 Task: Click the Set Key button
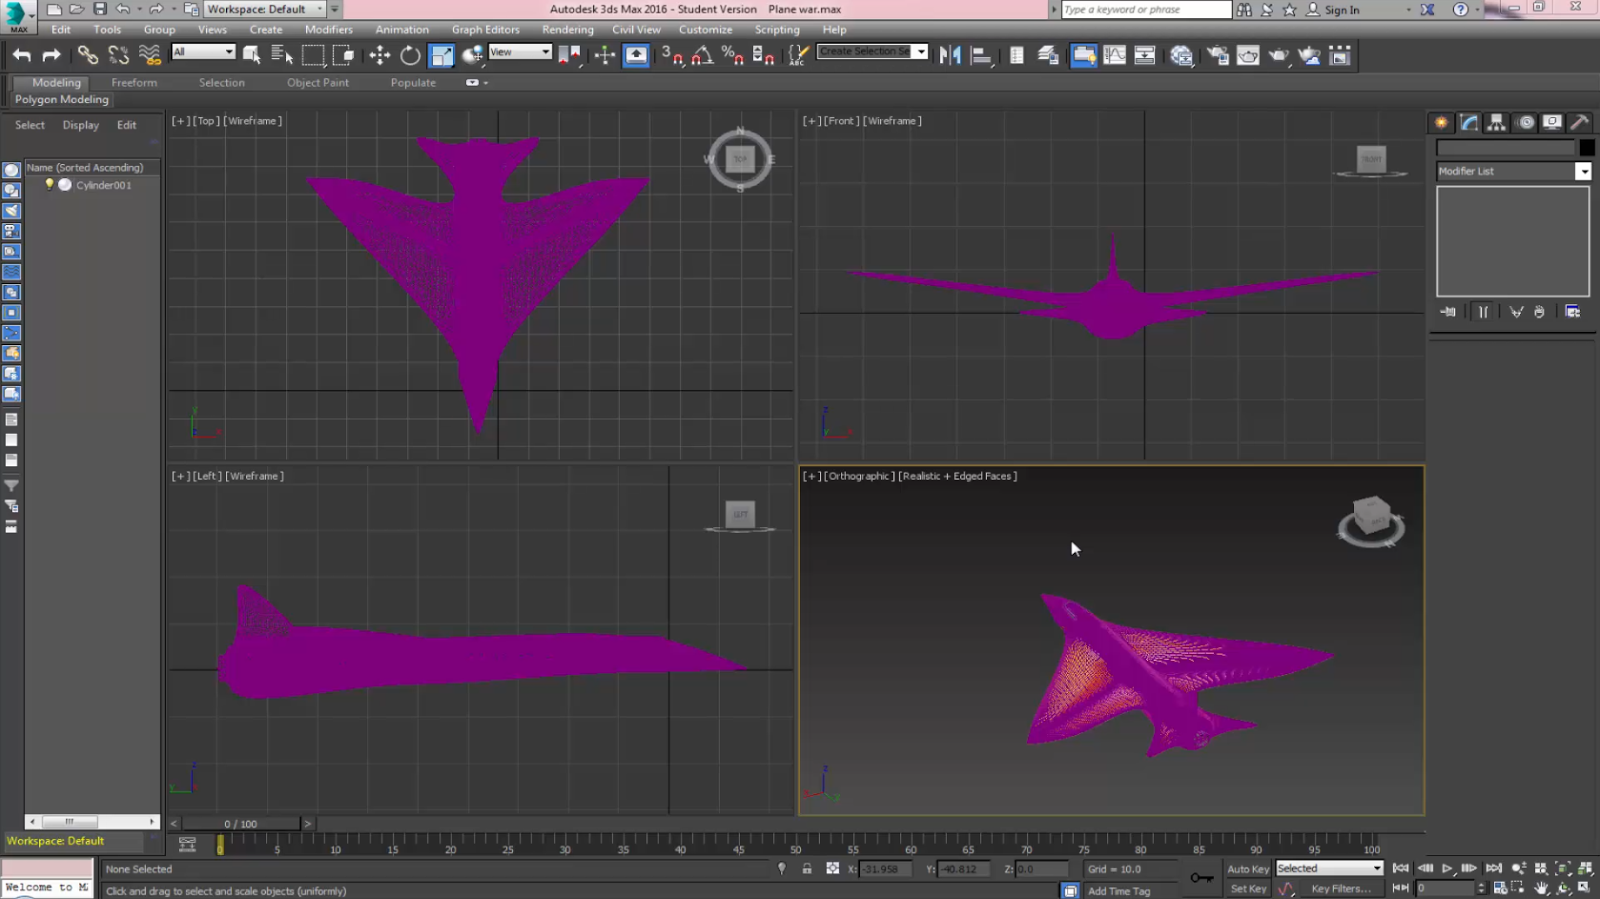point(1248,888)
